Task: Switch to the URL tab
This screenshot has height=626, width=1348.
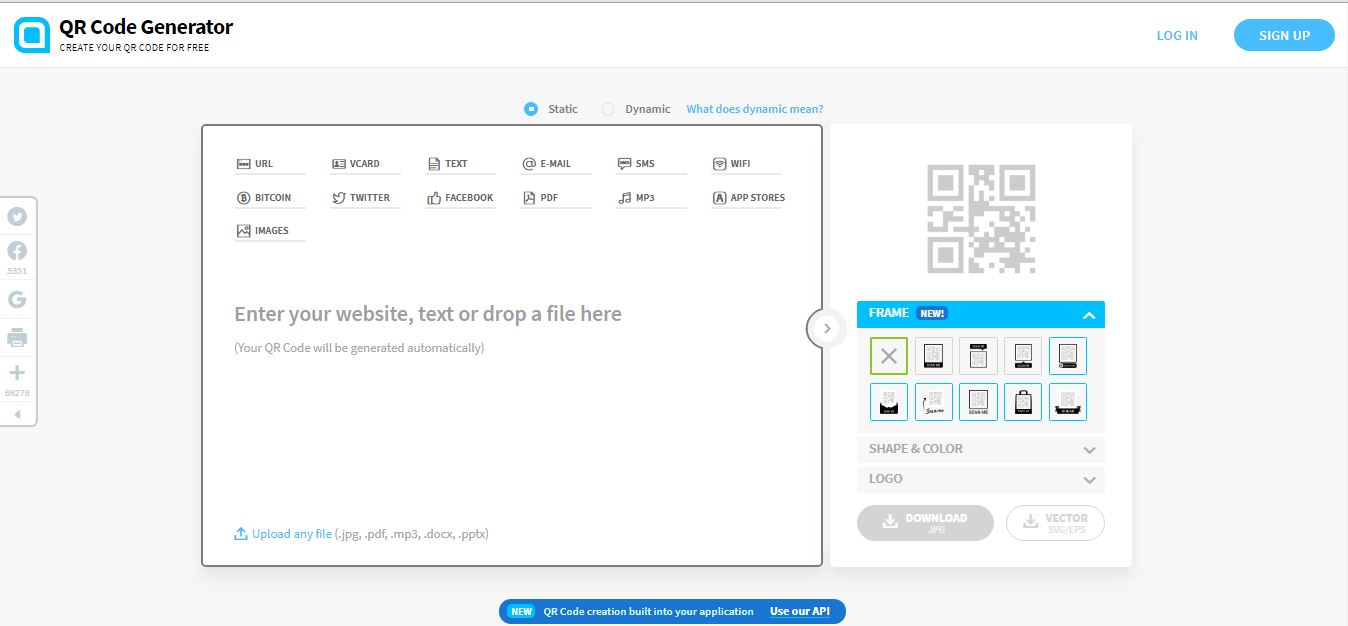Action: coord(269,164)
